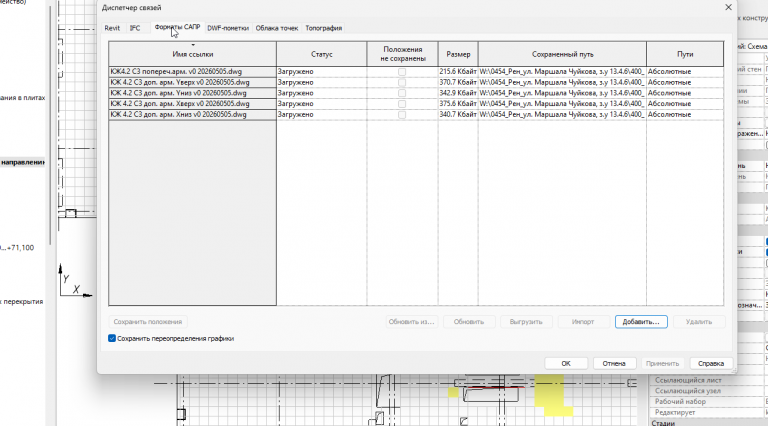Image resolution: width=768 pixels, height=426 pixels.
Task: Confirm with the ОК button
Action: pyautogui.click(x=566, y=363)
